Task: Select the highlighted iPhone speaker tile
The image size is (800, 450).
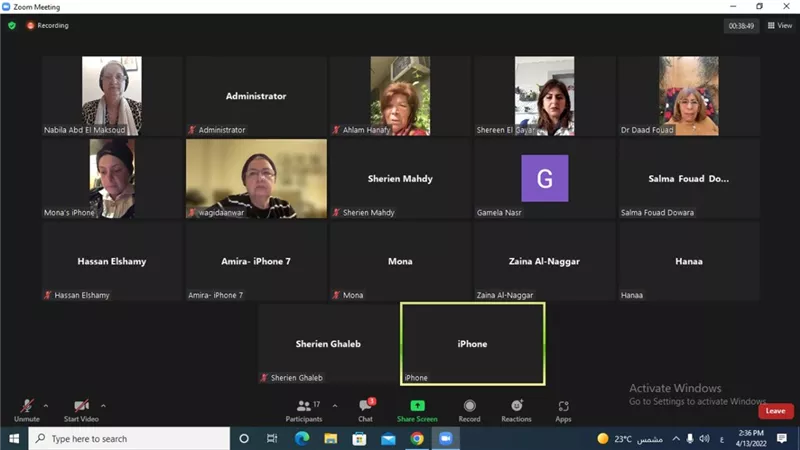Action: tap(472, 344)
